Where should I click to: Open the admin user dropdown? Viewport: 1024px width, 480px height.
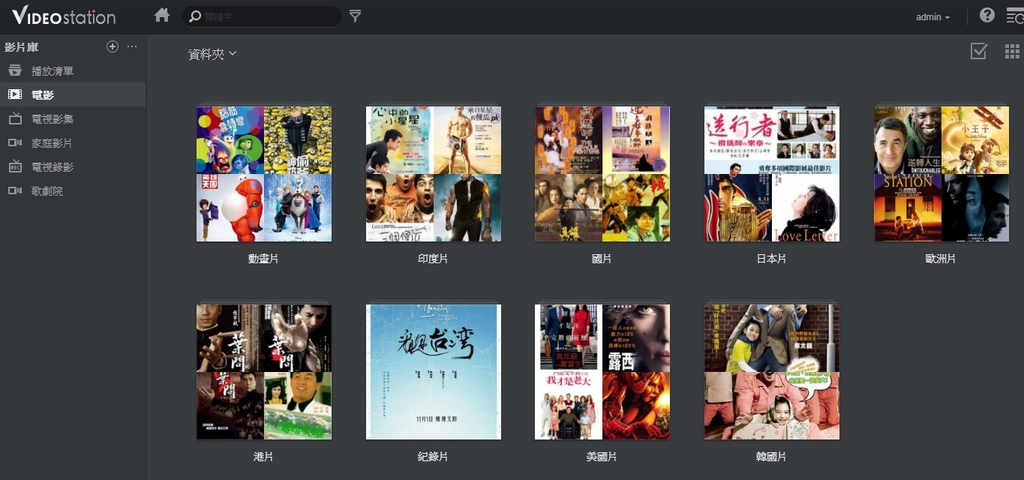933,17
